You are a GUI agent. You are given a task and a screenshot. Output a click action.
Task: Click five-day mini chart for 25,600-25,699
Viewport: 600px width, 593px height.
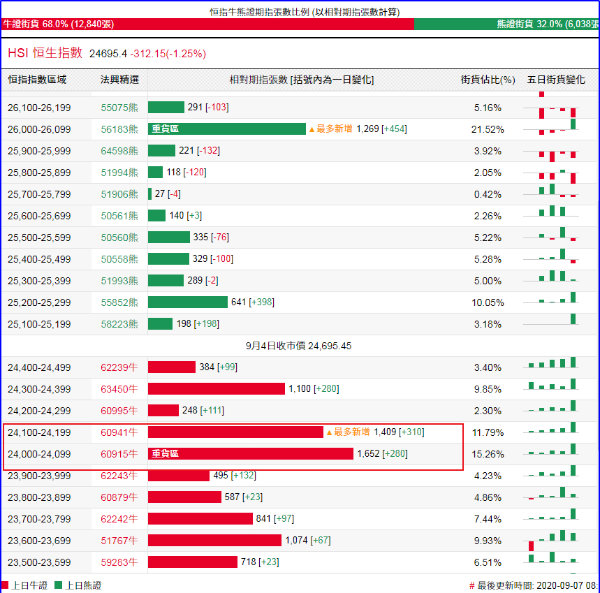551,212
